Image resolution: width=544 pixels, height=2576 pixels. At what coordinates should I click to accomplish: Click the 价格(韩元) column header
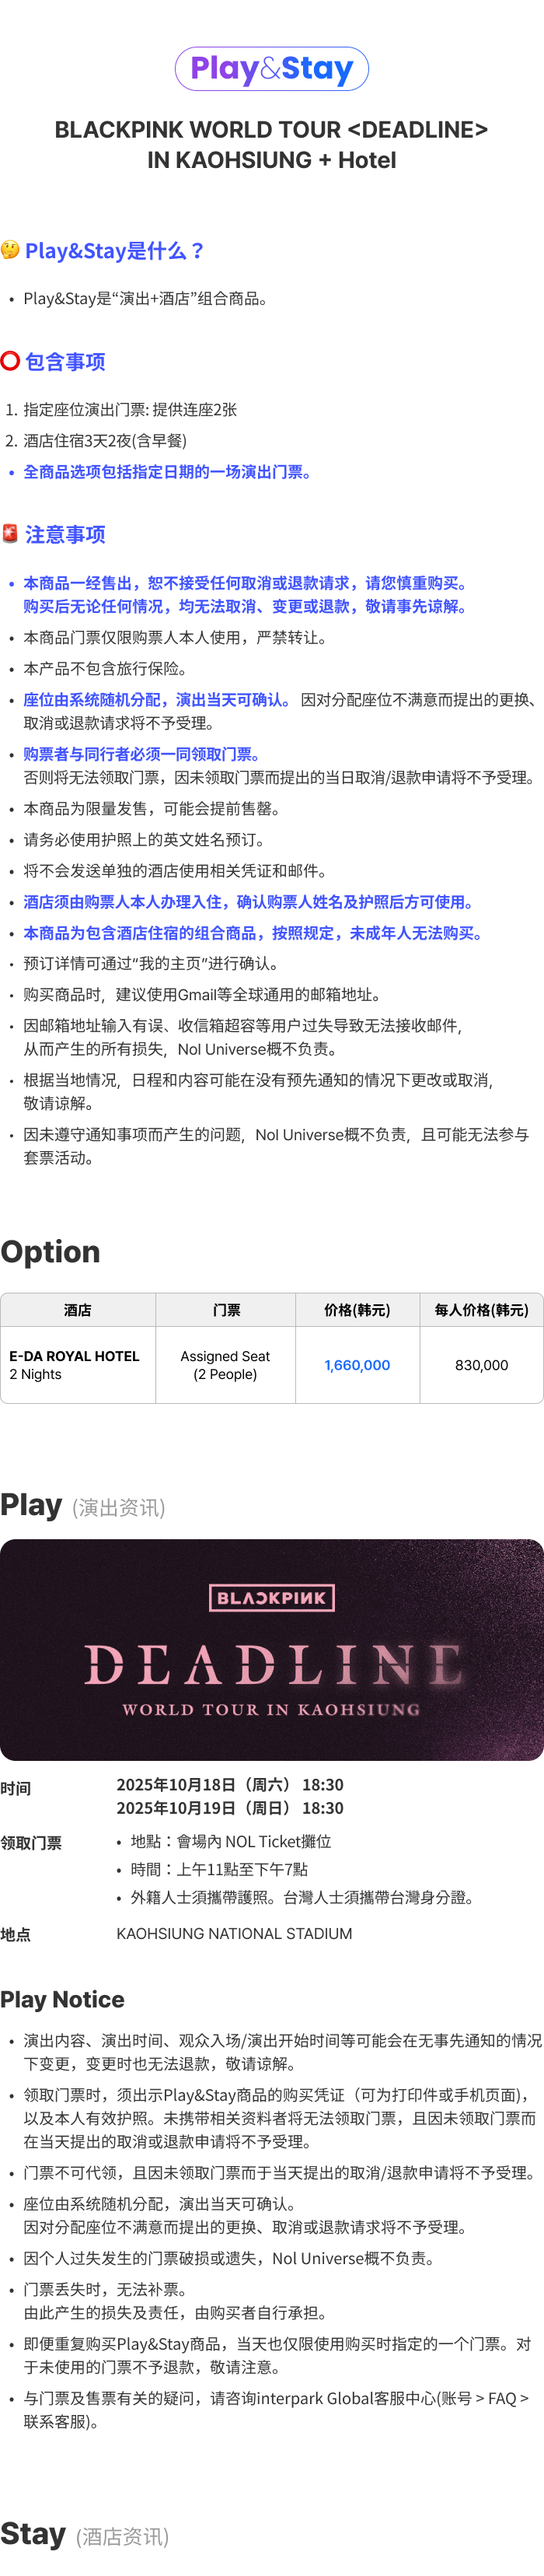pyautogui.click(x=357, y=1310)
